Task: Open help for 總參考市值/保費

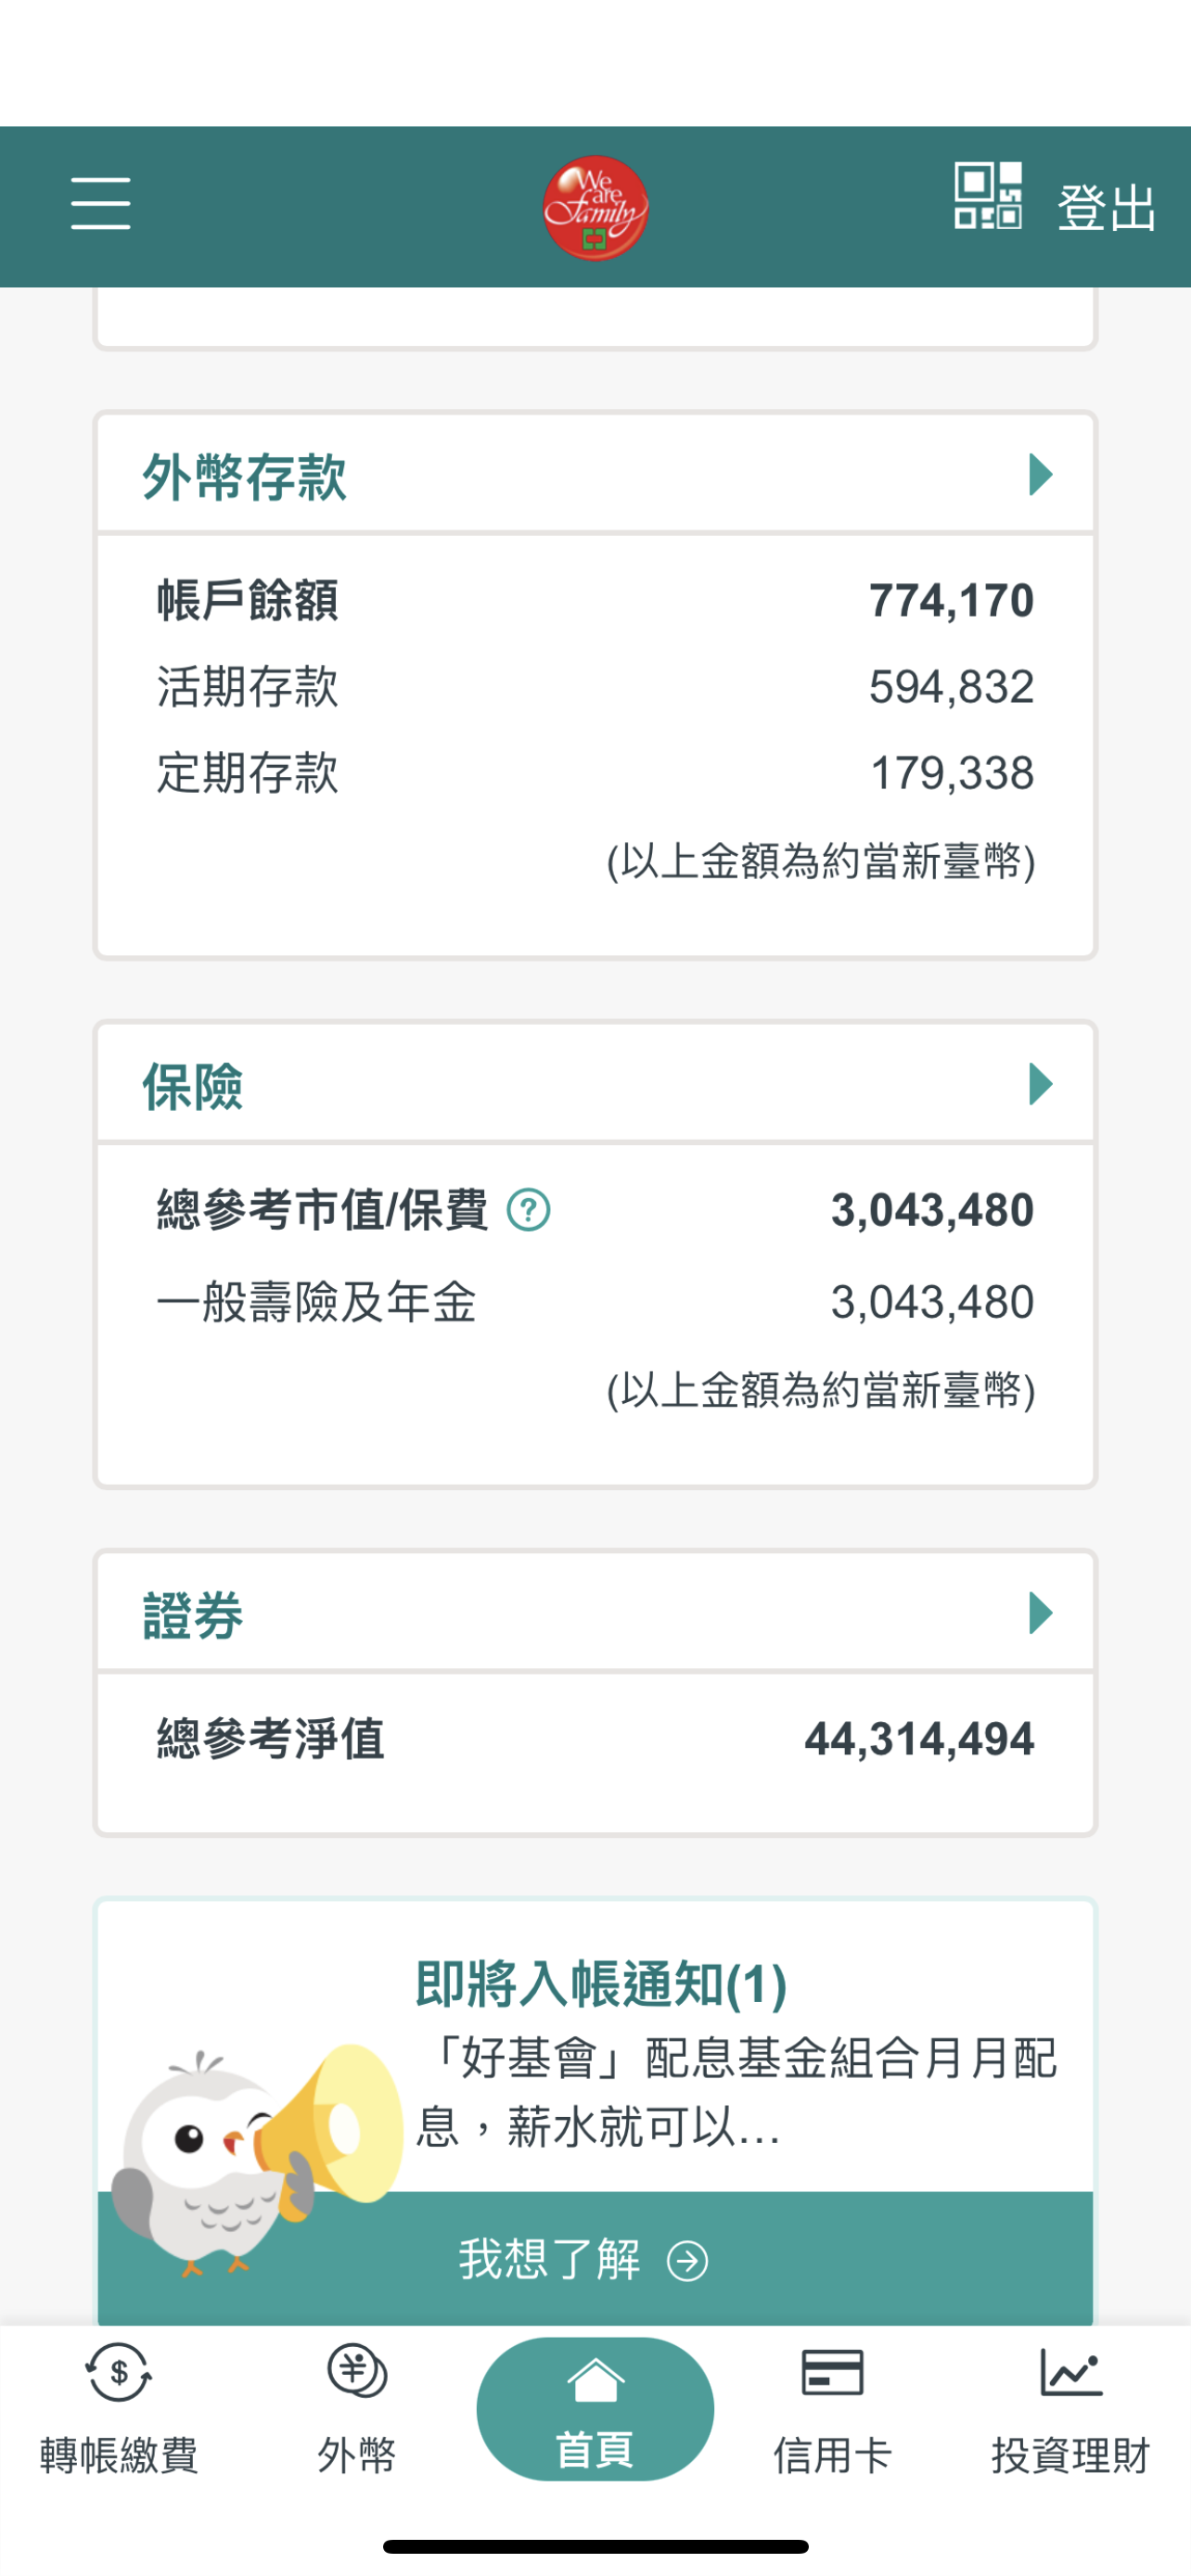Action: coord(528,1210)
